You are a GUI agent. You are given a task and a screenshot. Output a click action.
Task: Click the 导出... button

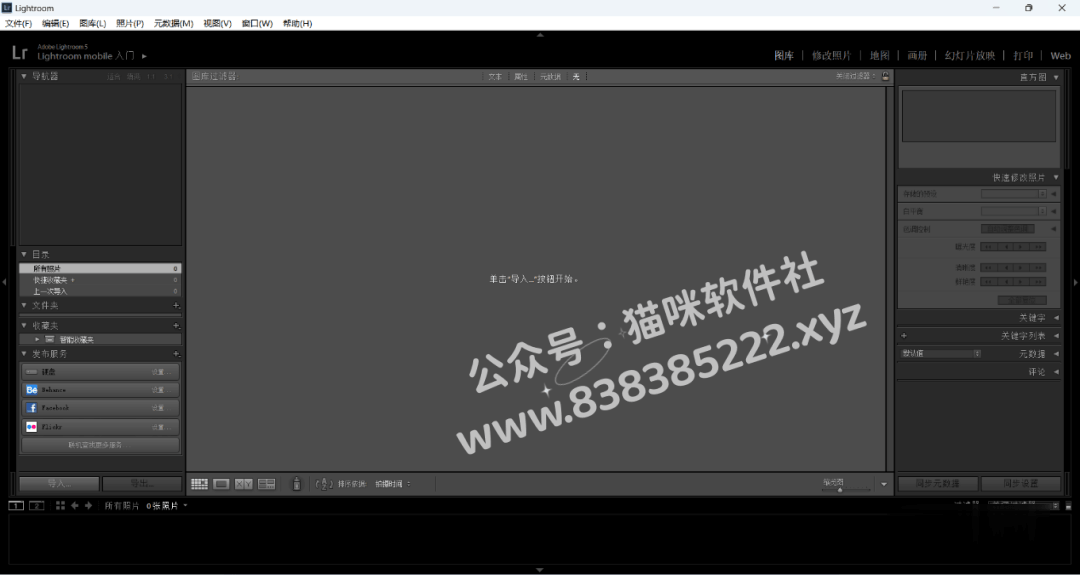pos(142,483)
